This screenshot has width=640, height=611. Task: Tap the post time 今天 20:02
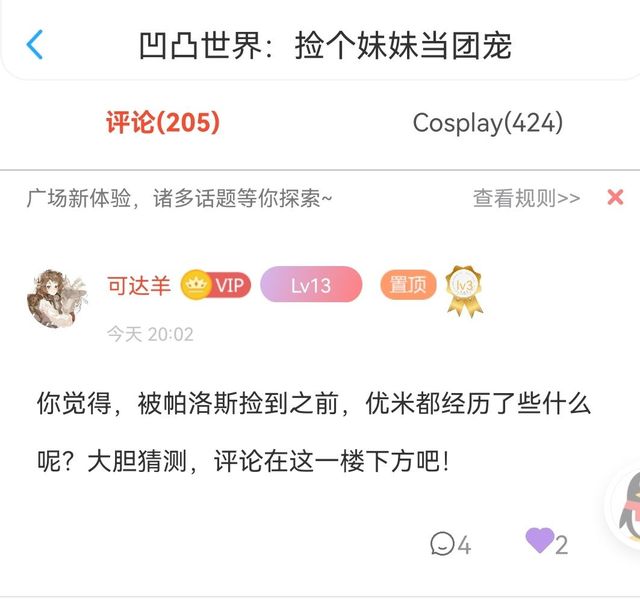[x=150, y=334]
